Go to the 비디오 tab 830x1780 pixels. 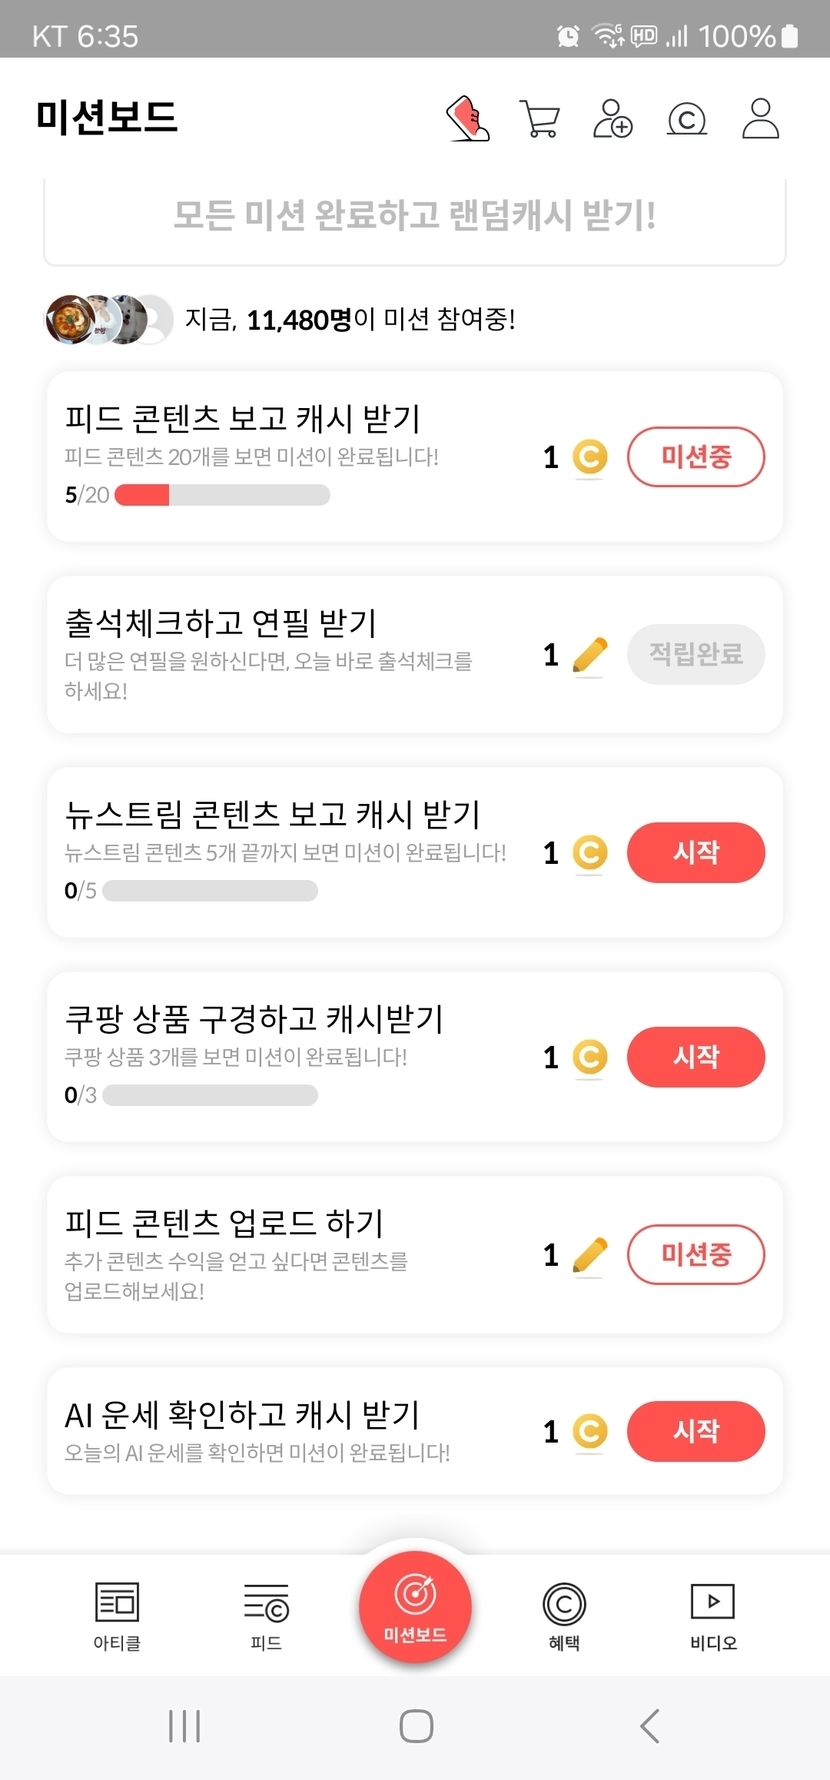click(x=713, y=1615)
